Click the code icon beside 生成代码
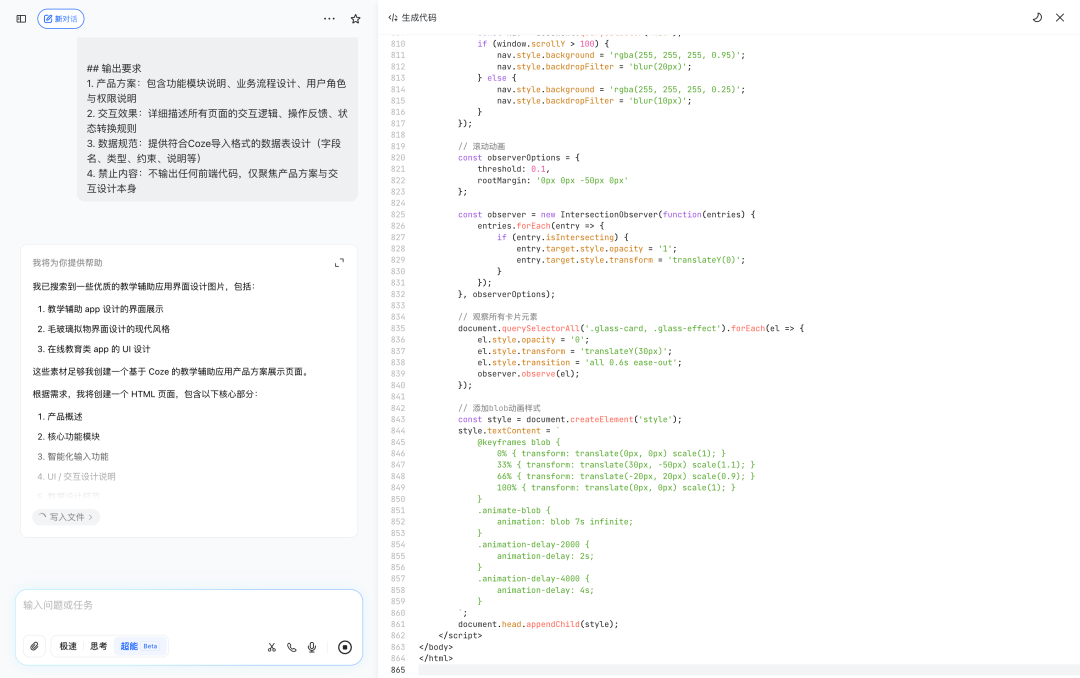 pyautogui.click(x=392, y=17)
